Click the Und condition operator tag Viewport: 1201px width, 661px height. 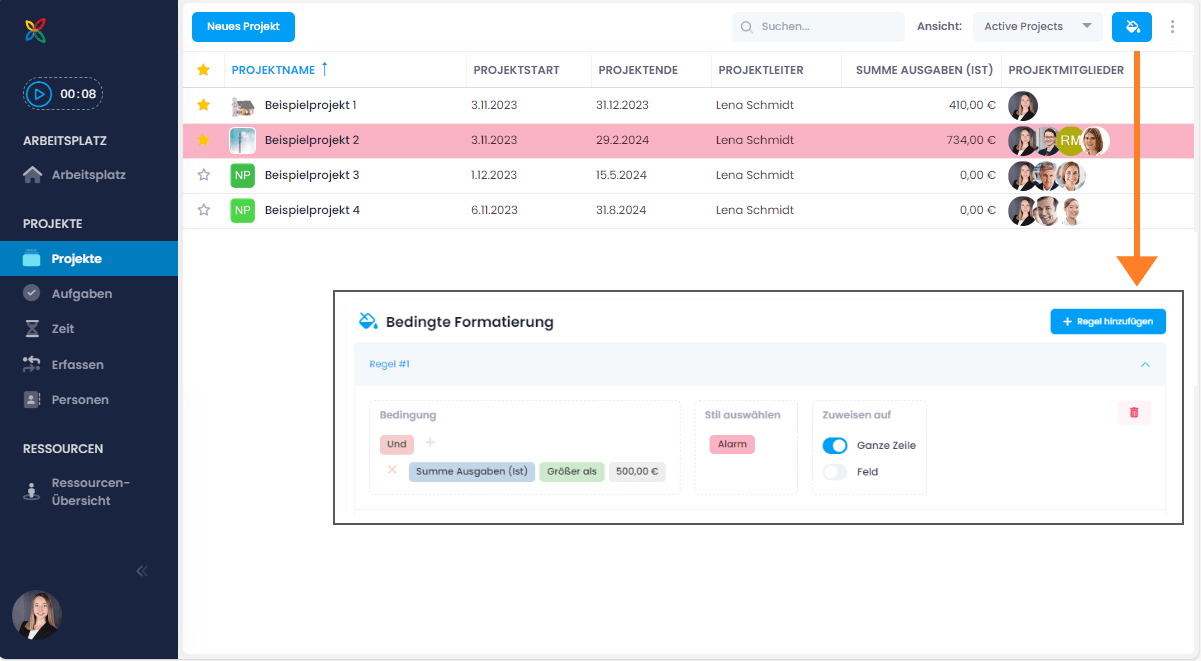point(397,444)
